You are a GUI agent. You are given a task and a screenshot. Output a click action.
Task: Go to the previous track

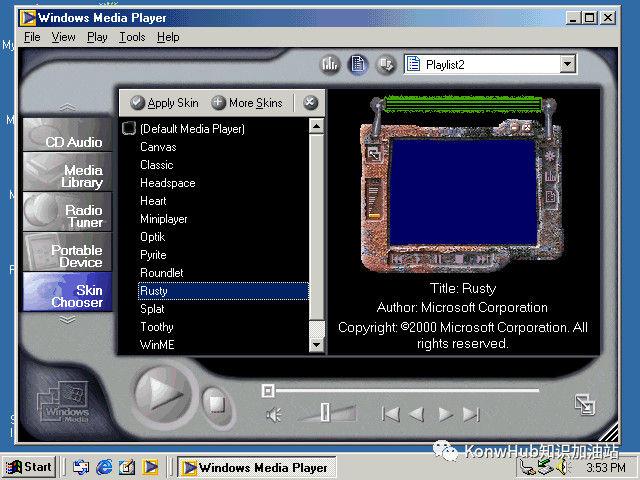coord(390,415)
